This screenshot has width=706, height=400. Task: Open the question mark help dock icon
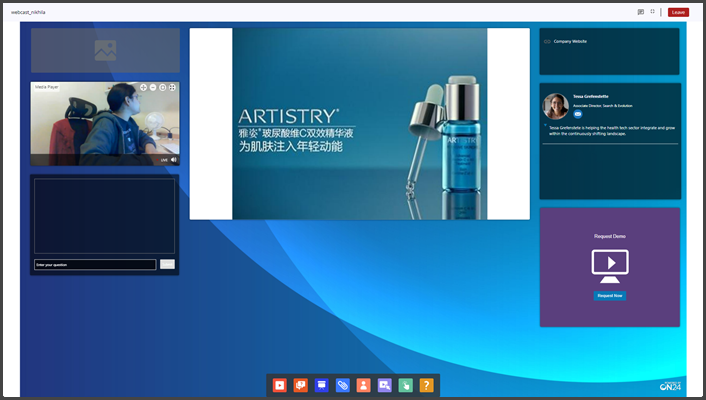[426, 385]
